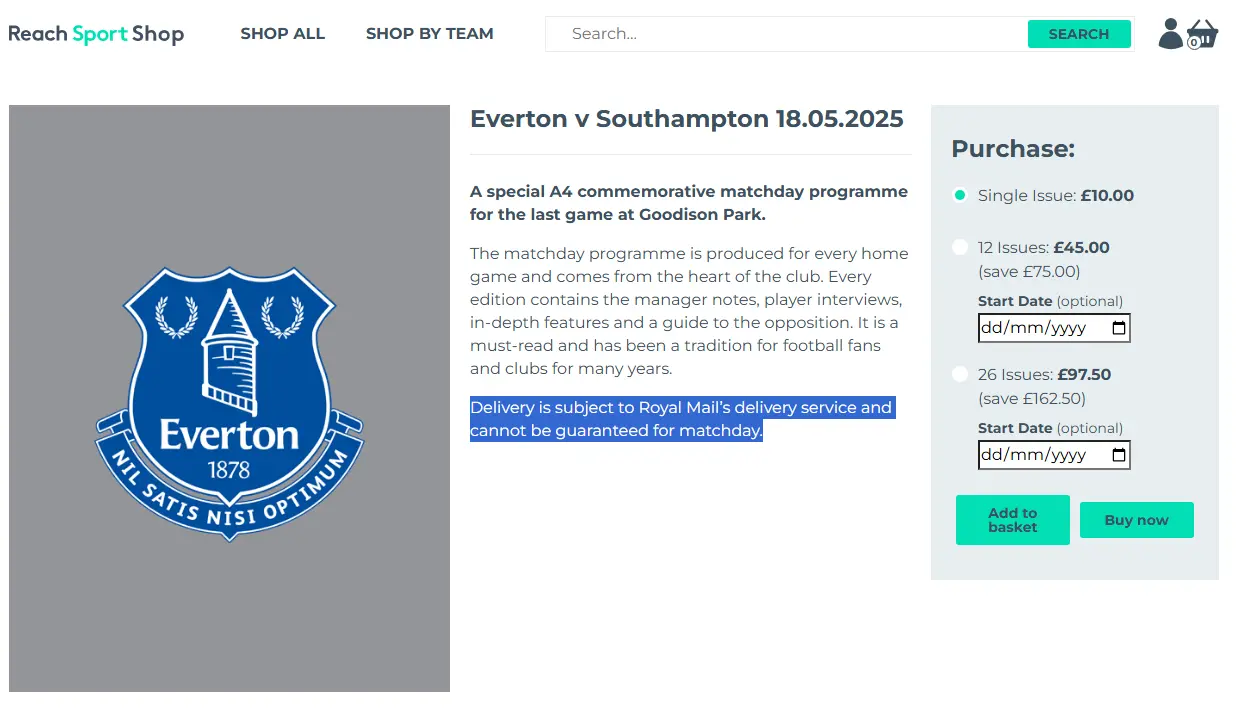Select the 12 Issues £45.00 option

point(960,247)
